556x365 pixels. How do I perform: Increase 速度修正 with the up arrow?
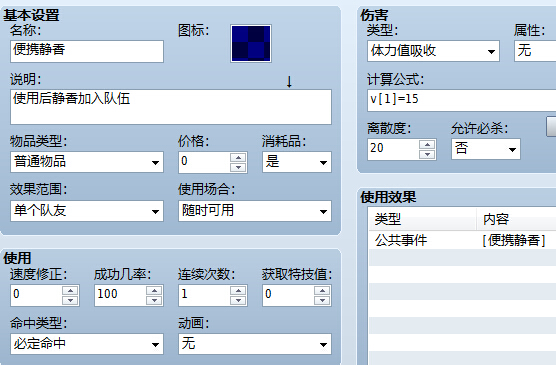point(70,291)
